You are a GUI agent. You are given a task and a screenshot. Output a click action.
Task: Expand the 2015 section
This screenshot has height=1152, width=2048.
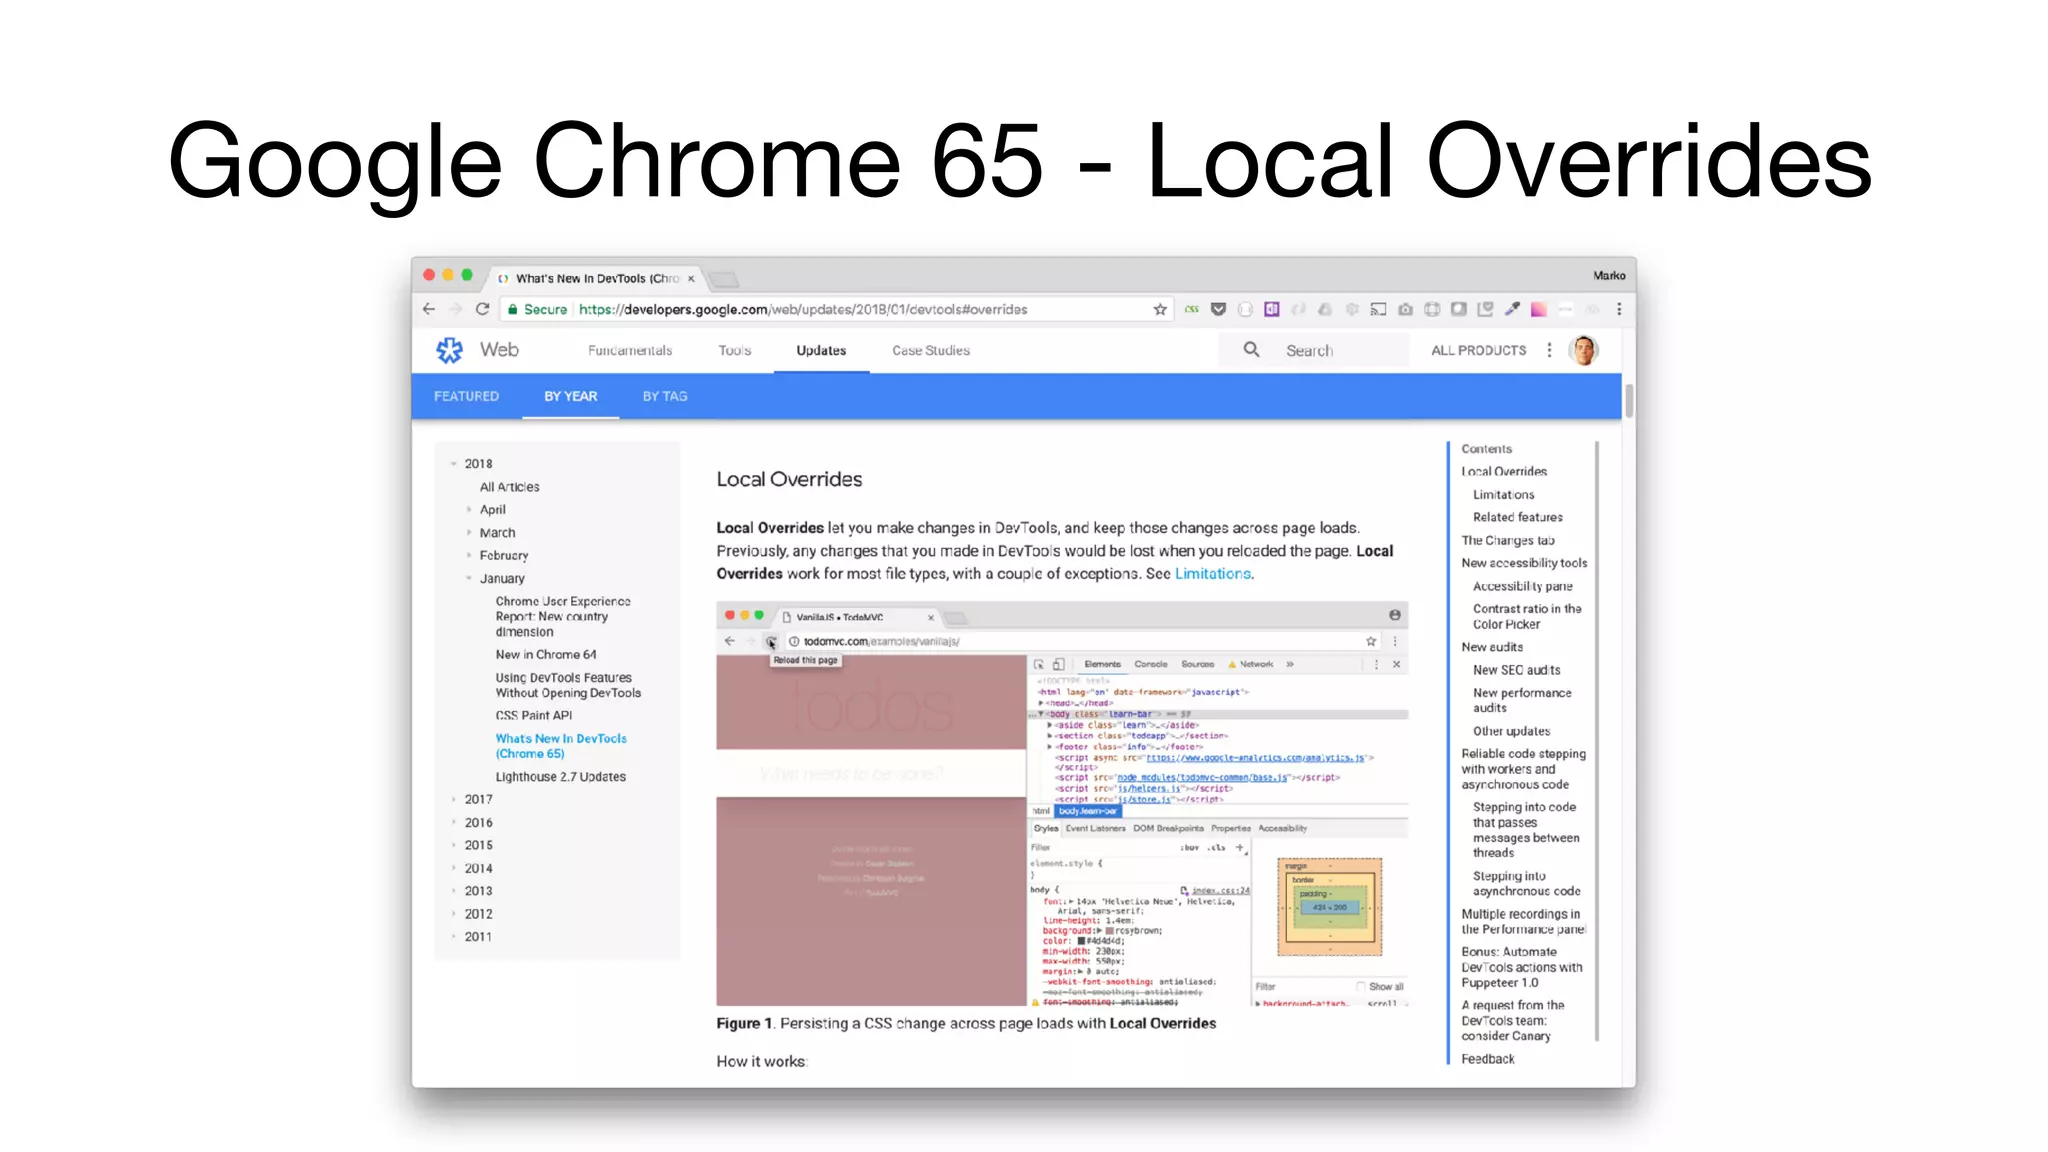(x=454, y=845)
